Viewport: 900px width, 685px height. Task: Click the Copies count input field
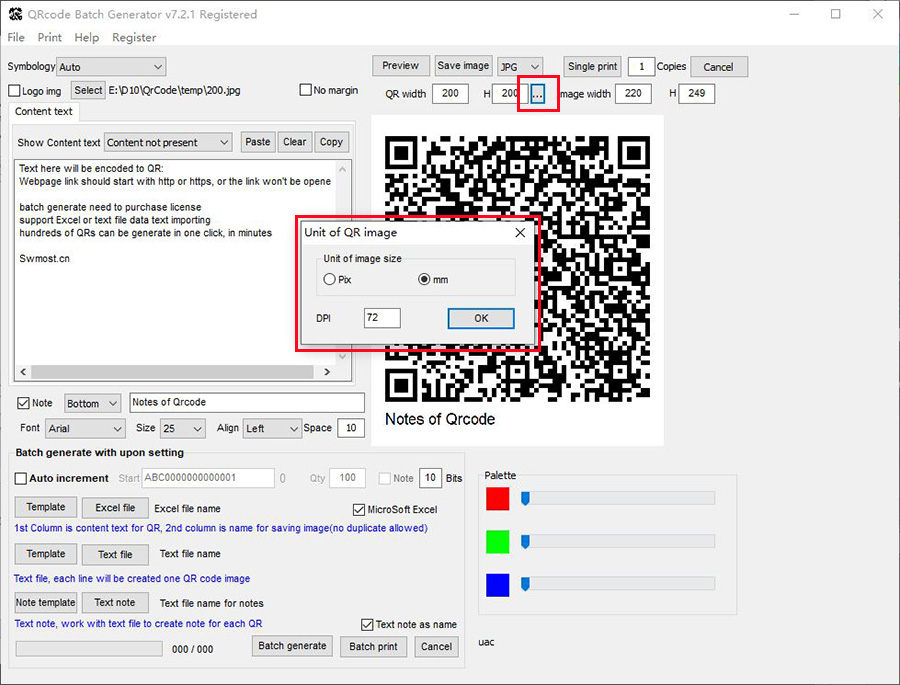coord(641,67)
